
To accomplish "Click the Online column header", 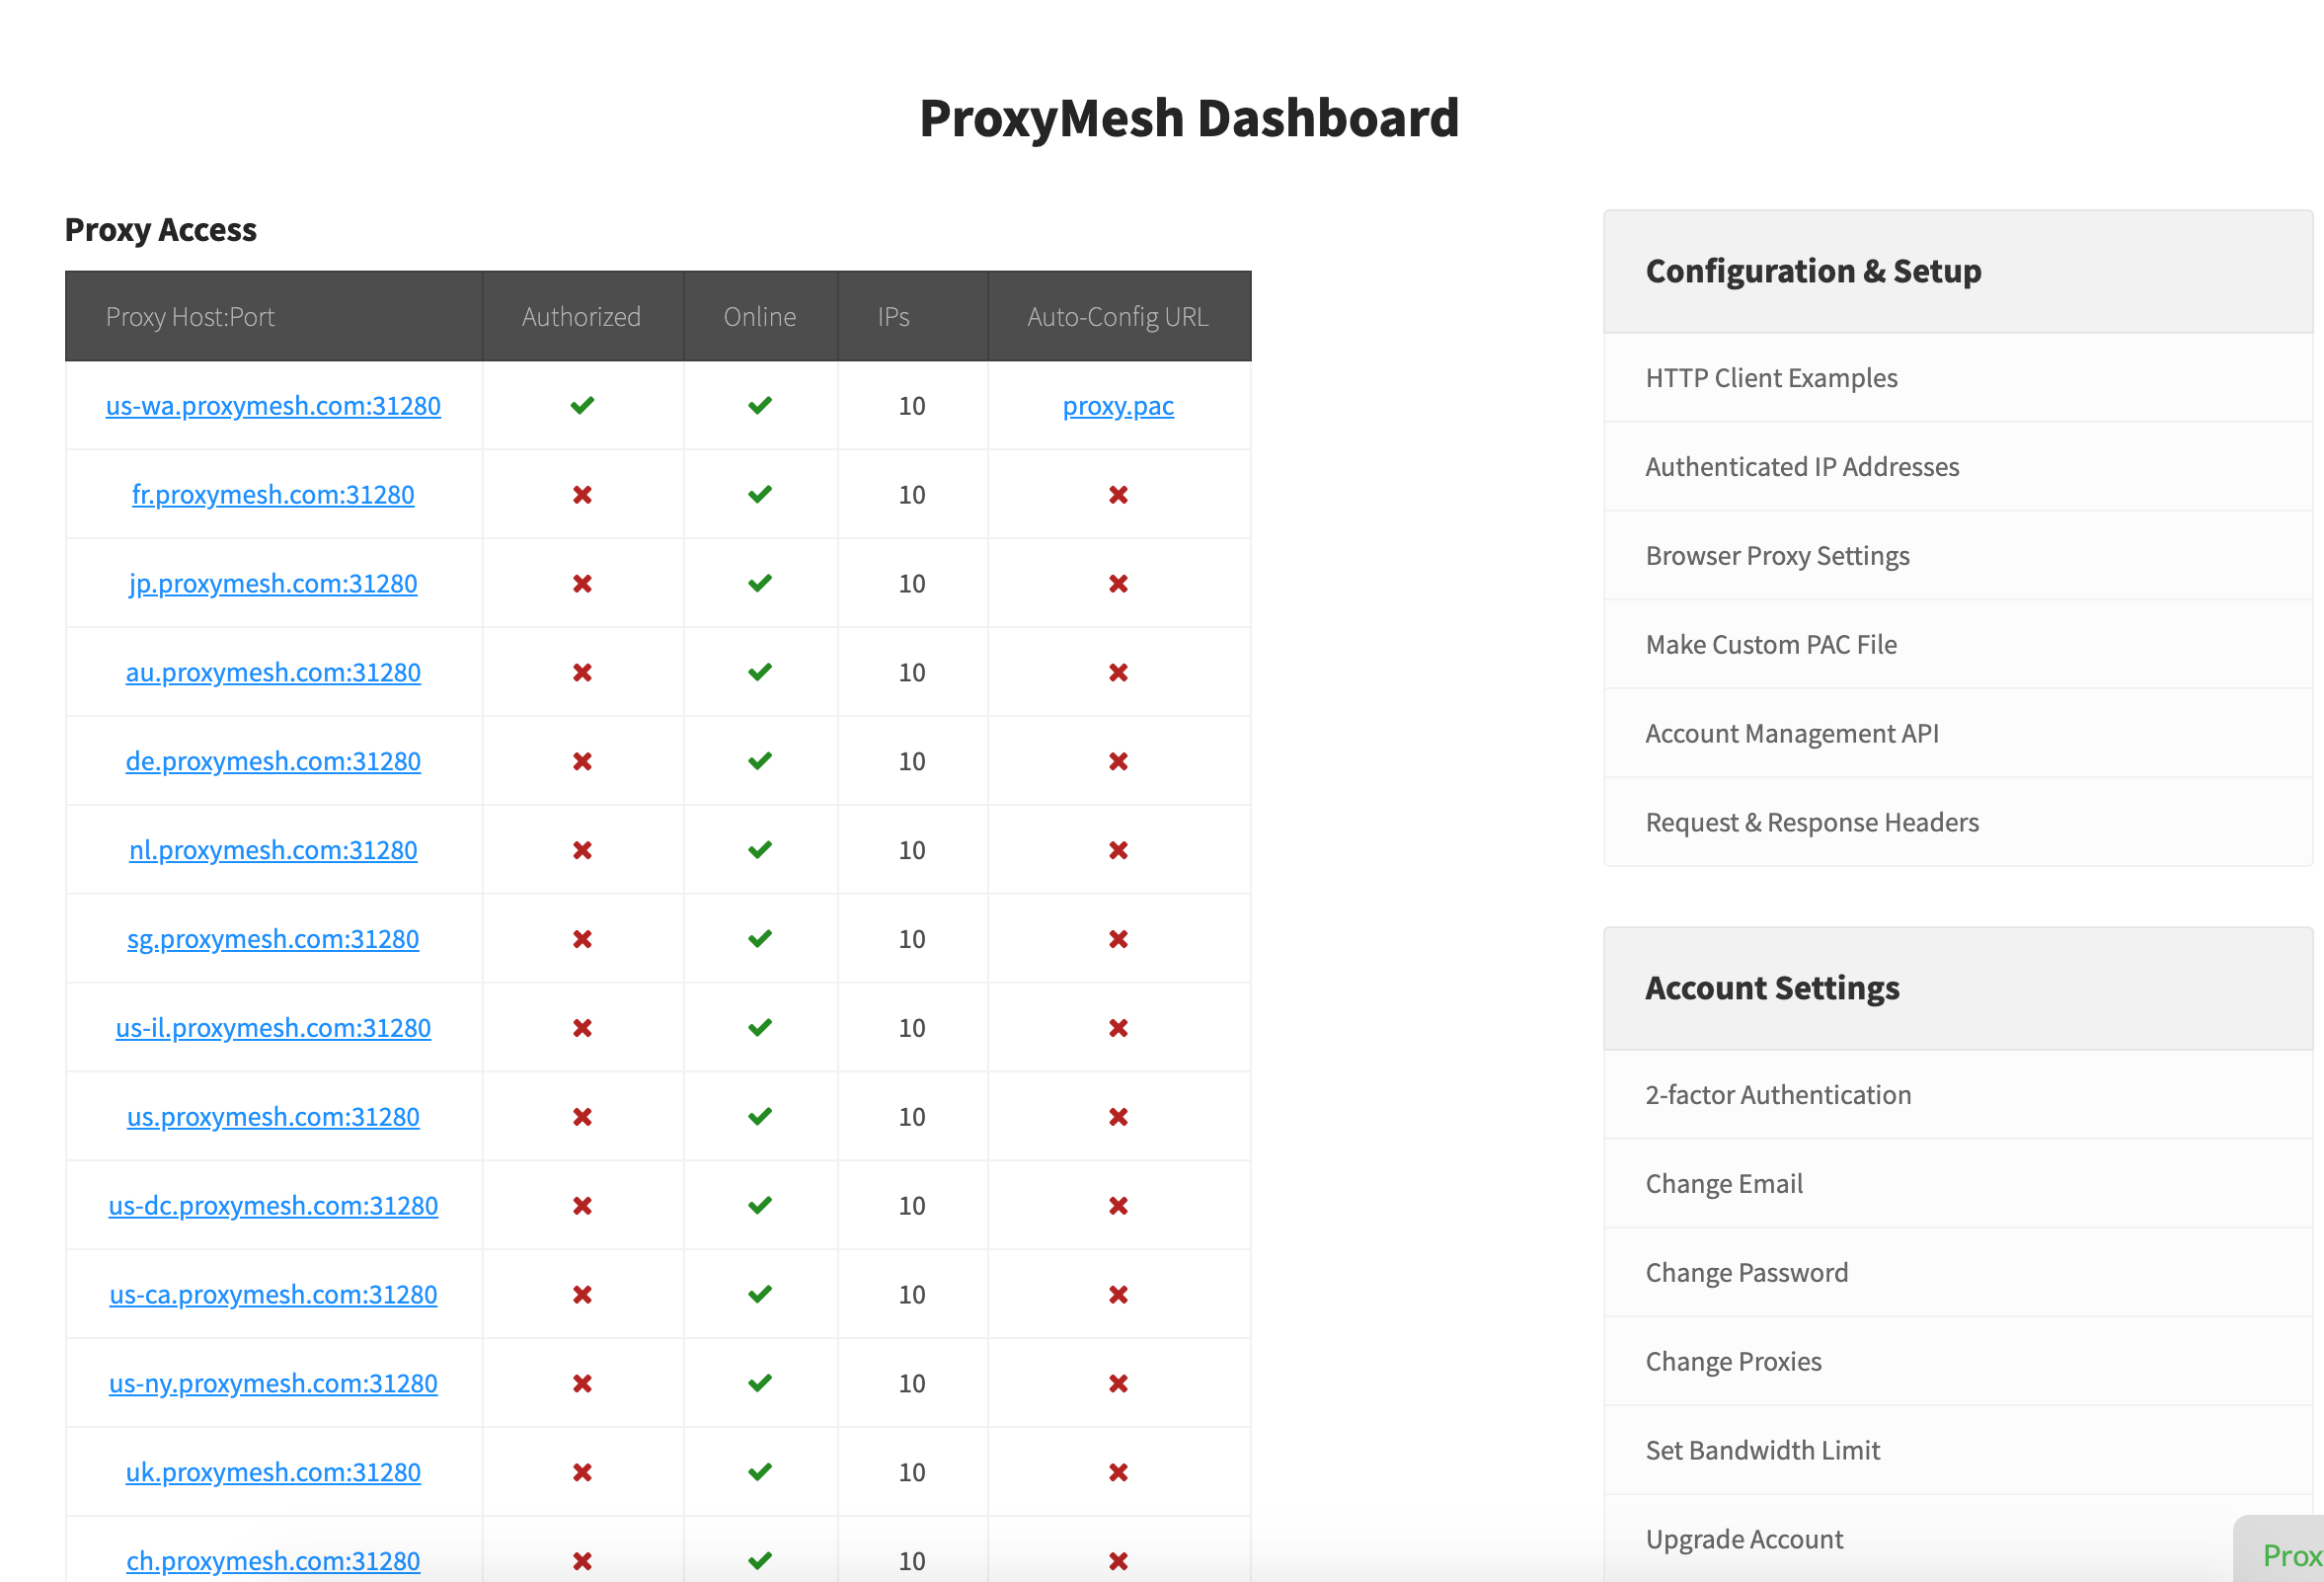I will pos(760,317).
